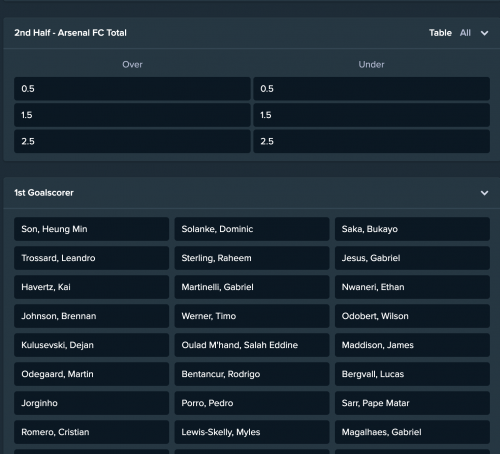Choose Sterling, Raheem to score first
500x454 pixels.
click(x=252, y=258)
